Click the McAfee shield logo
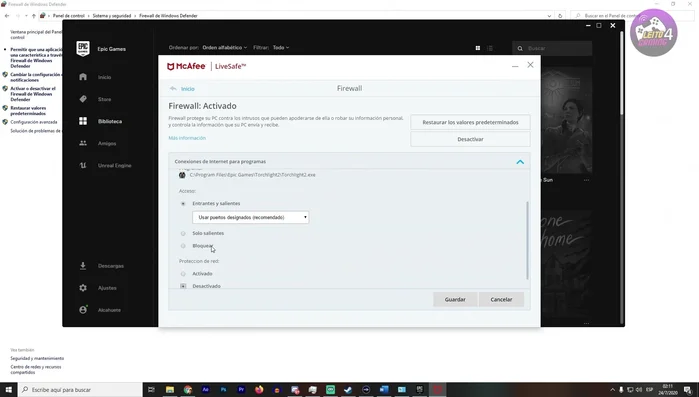Screen dimensions: 699x397 pos(170,66)
